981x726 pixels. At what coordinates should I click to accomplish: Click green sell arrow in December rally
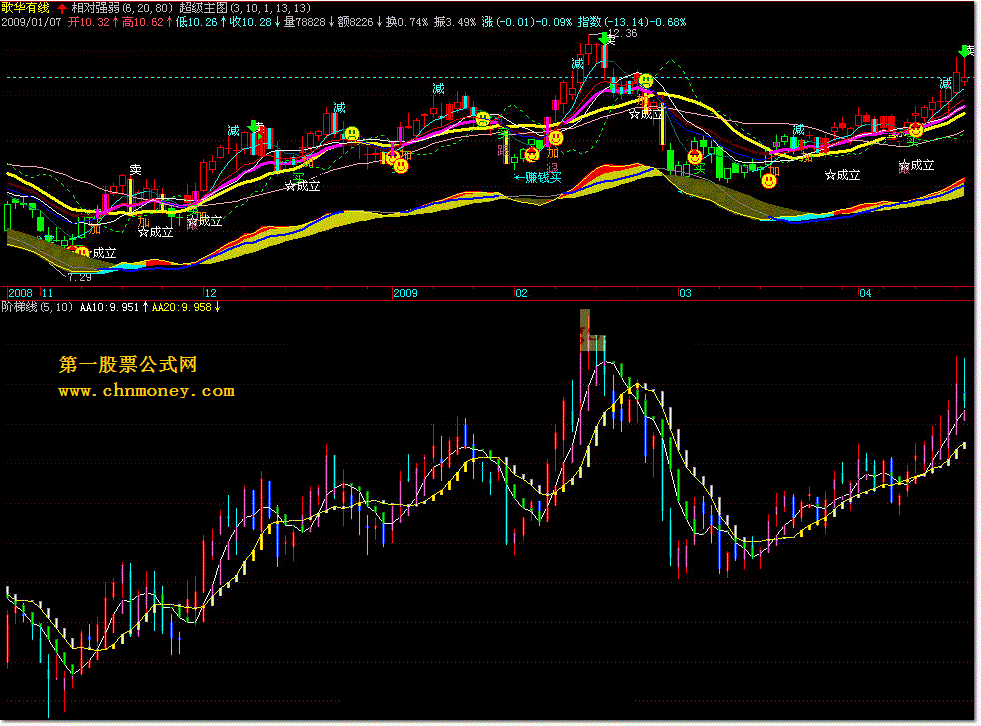point(253,126)
